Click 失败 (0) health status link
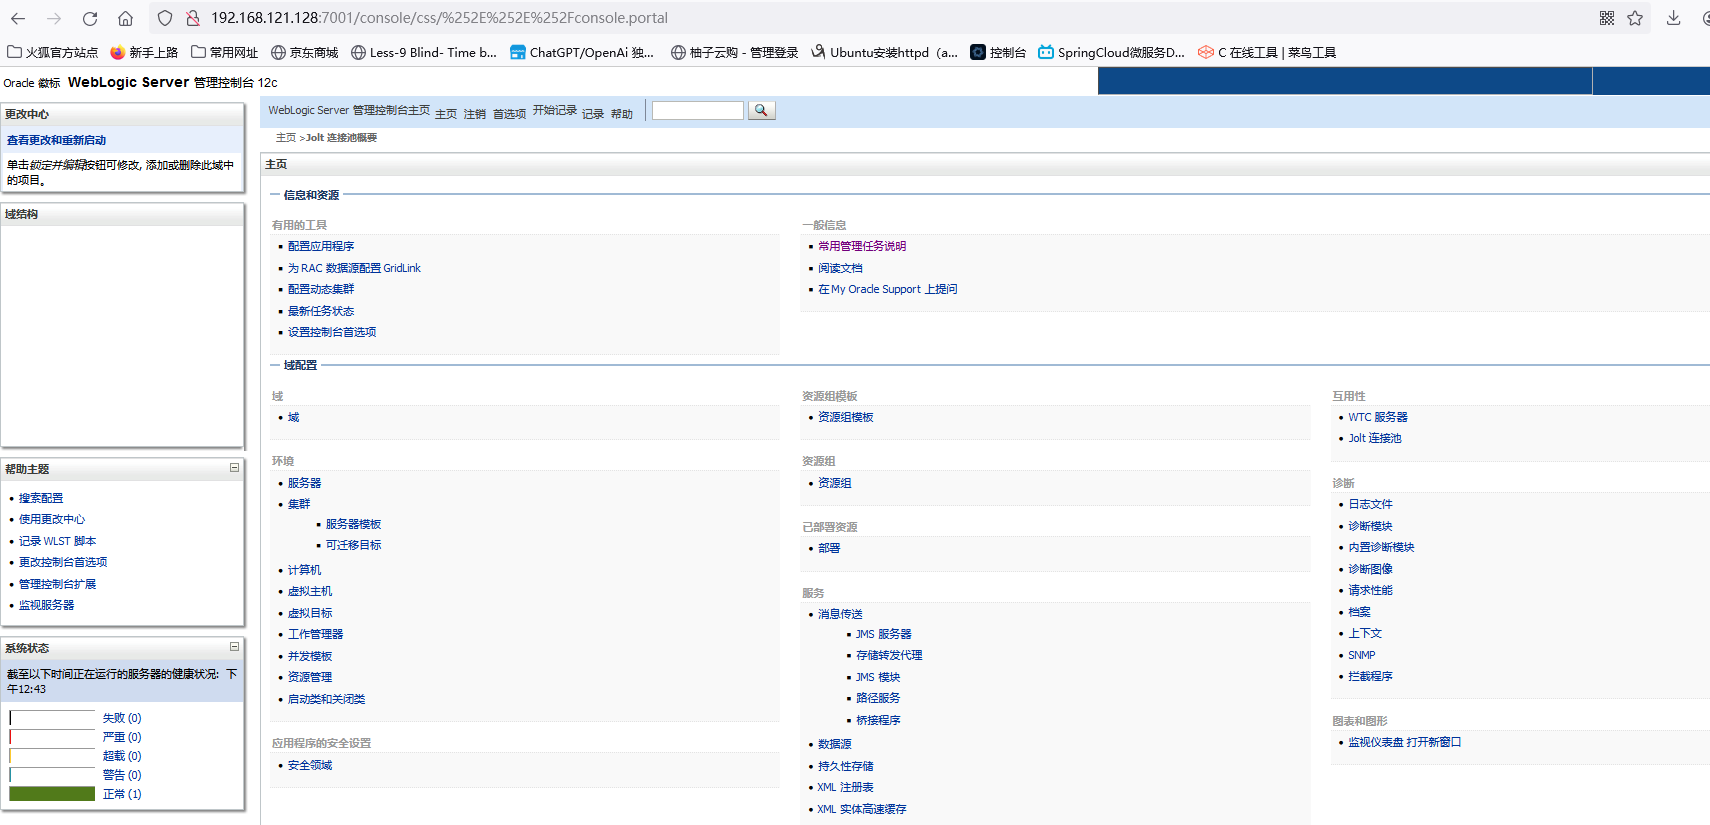The height and width of the screenshot is (825, 1710). [x=122, y=718]
